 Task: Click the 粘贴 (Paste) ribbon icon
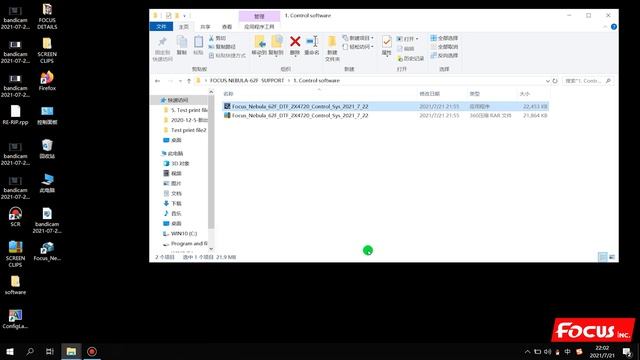[198, 42]
